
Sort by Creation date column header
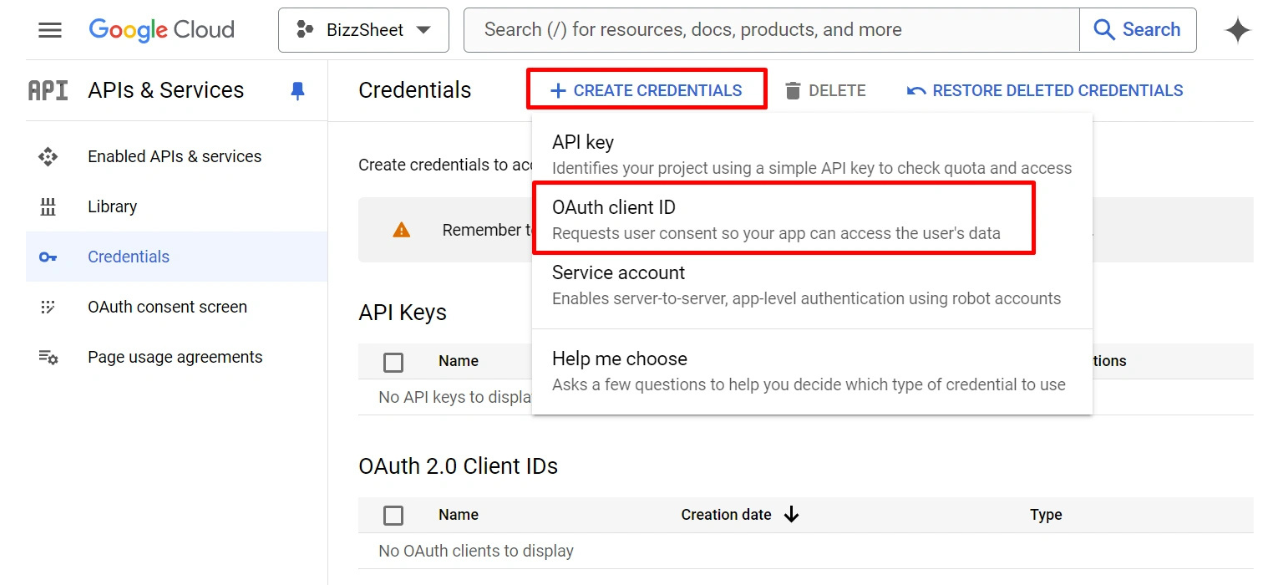click(x=726, y=515)
